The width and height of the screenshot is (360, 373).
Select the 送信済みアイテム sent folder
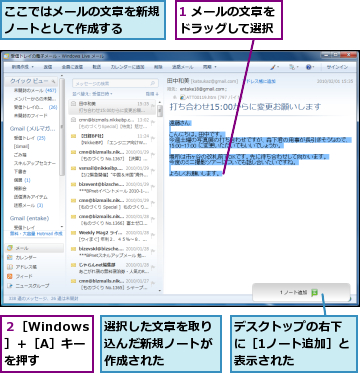click(31, 197)
